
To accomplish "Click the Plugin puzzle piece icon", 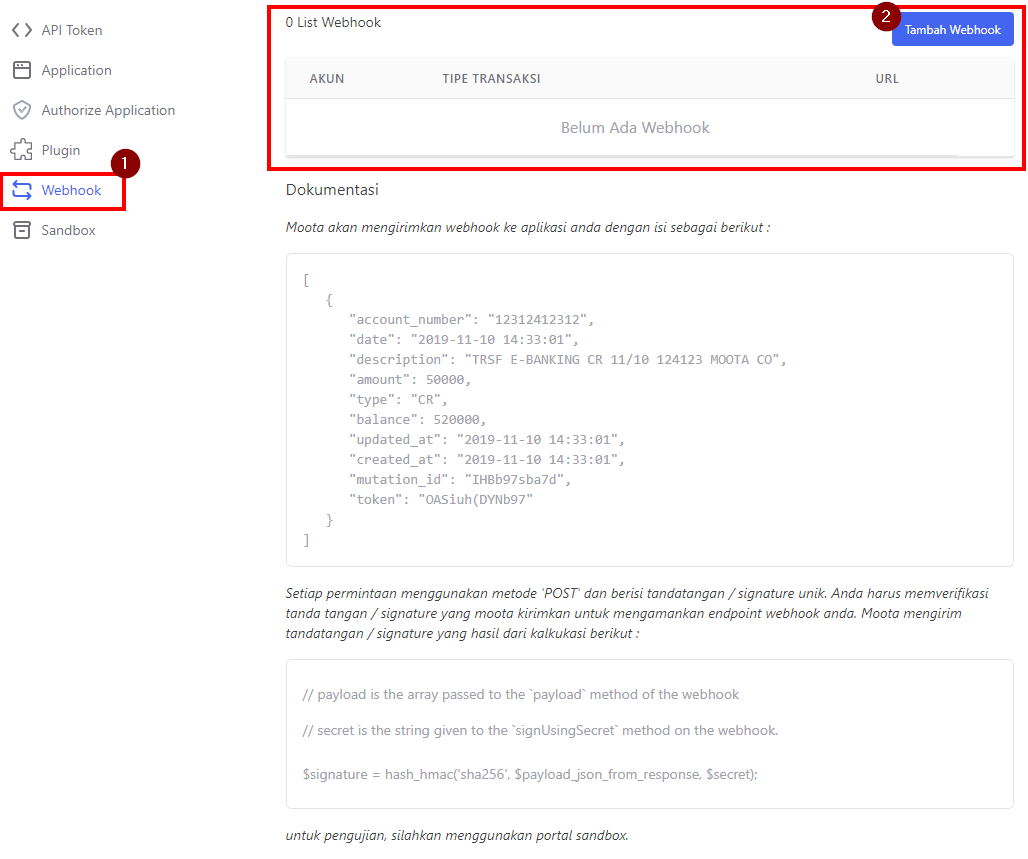I will coord(21,150).
